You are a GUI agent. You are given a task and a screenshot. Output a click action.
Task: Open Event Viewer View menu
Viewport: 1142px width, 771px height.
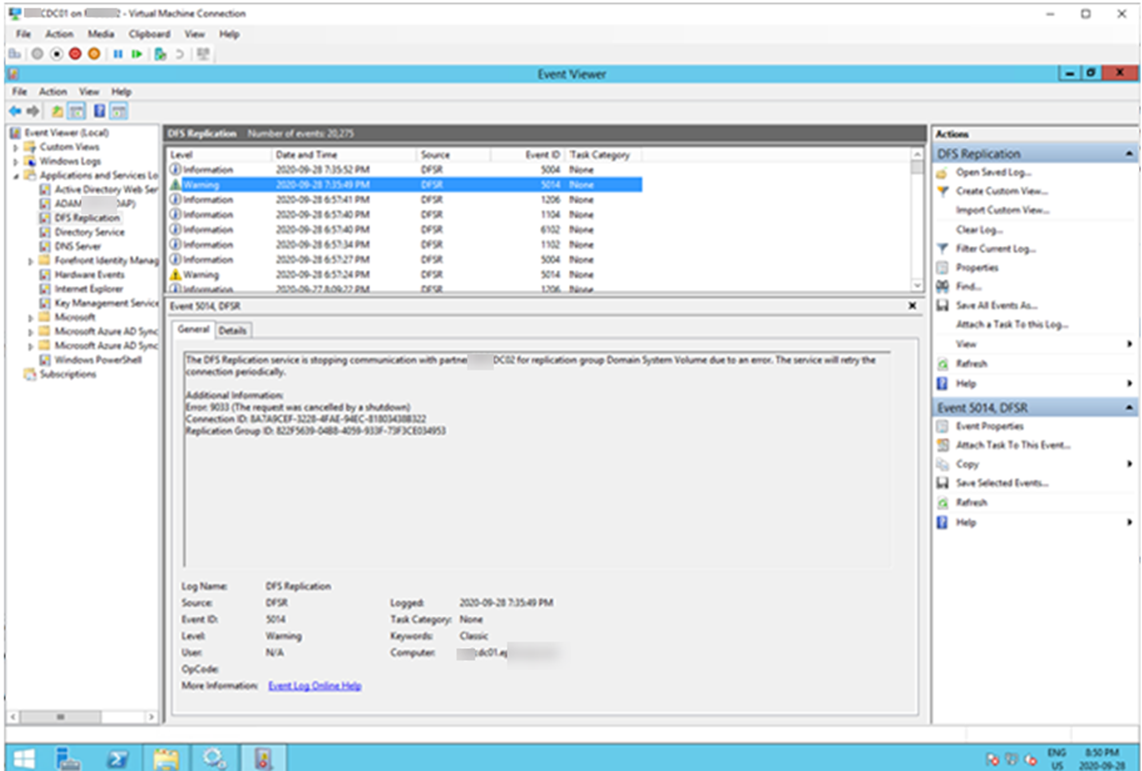pos(89,91)
